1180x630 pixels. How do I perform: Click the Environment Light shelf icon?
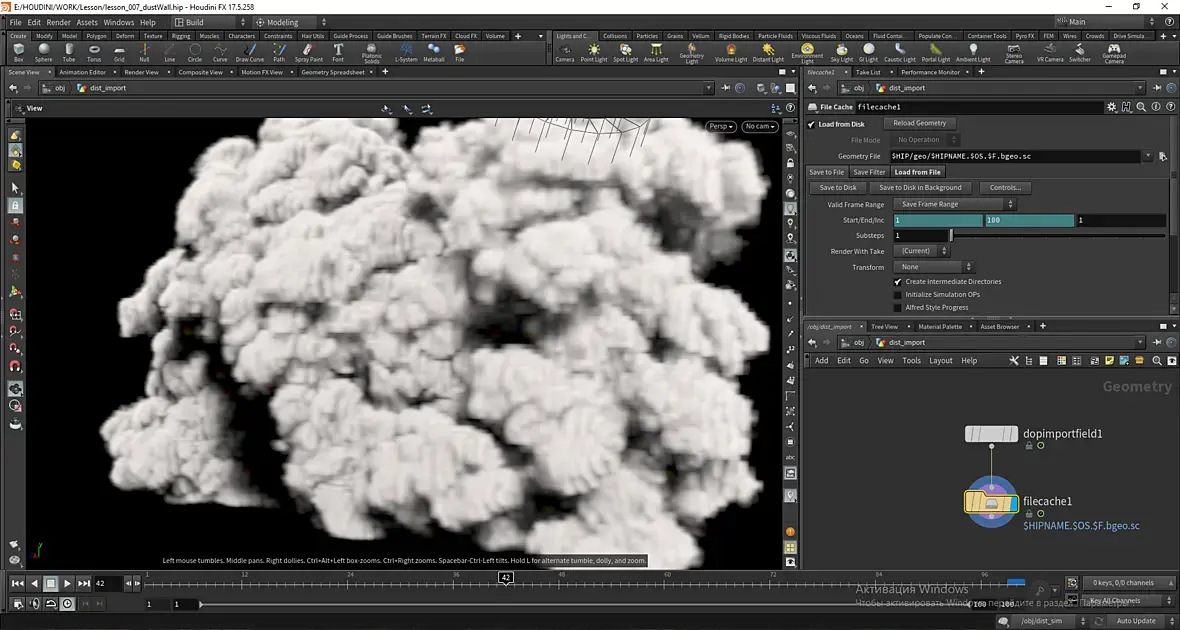pyautogui.click(x=807, y=52)
